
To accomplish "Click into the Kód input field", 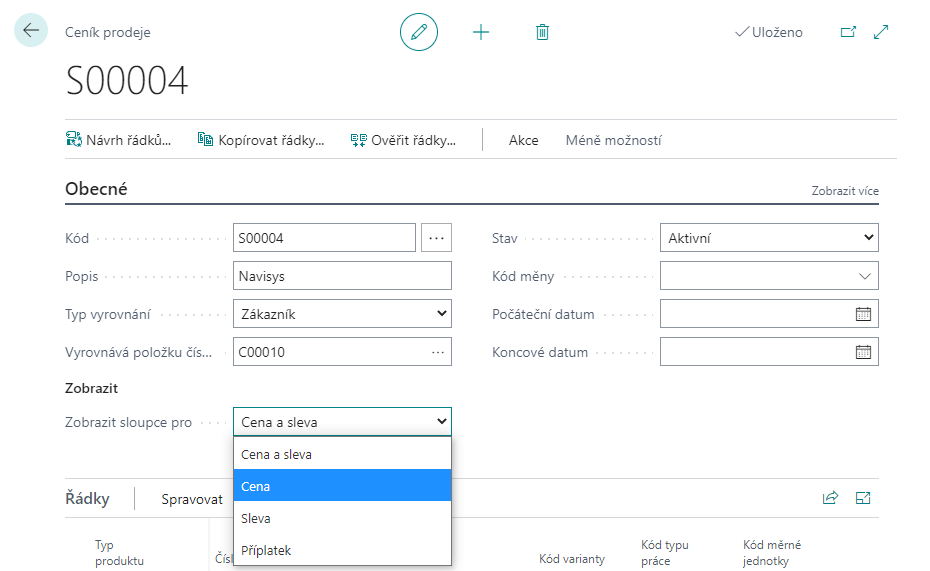I will click(324, 238).
